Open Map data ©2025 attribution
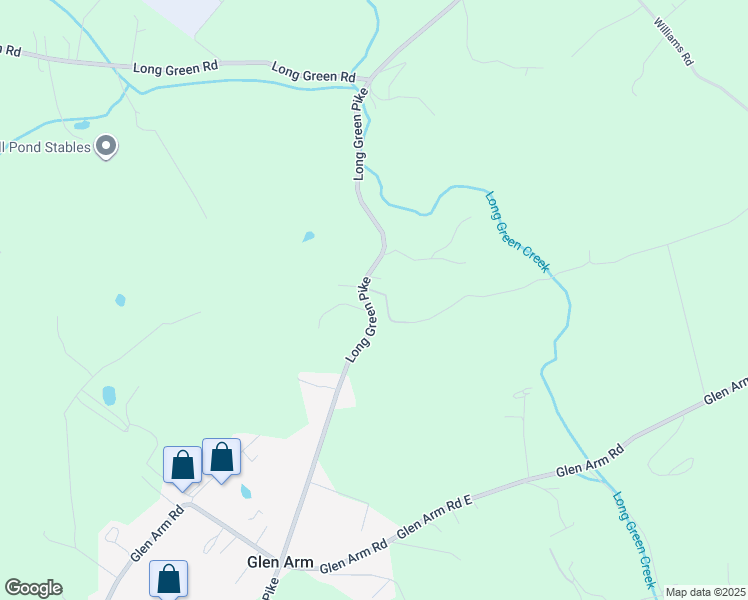 coord(706,592)
